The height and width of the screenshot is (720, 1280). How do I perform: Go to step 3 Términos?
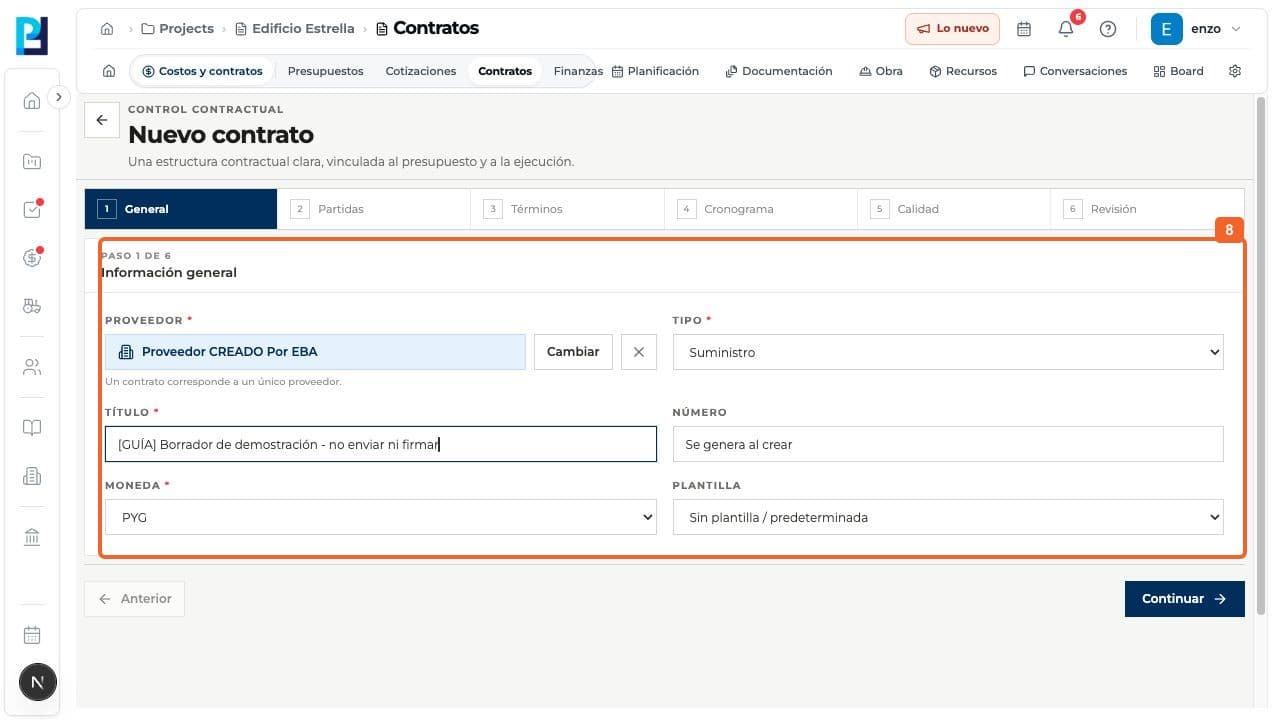click(x=567, y=209)
